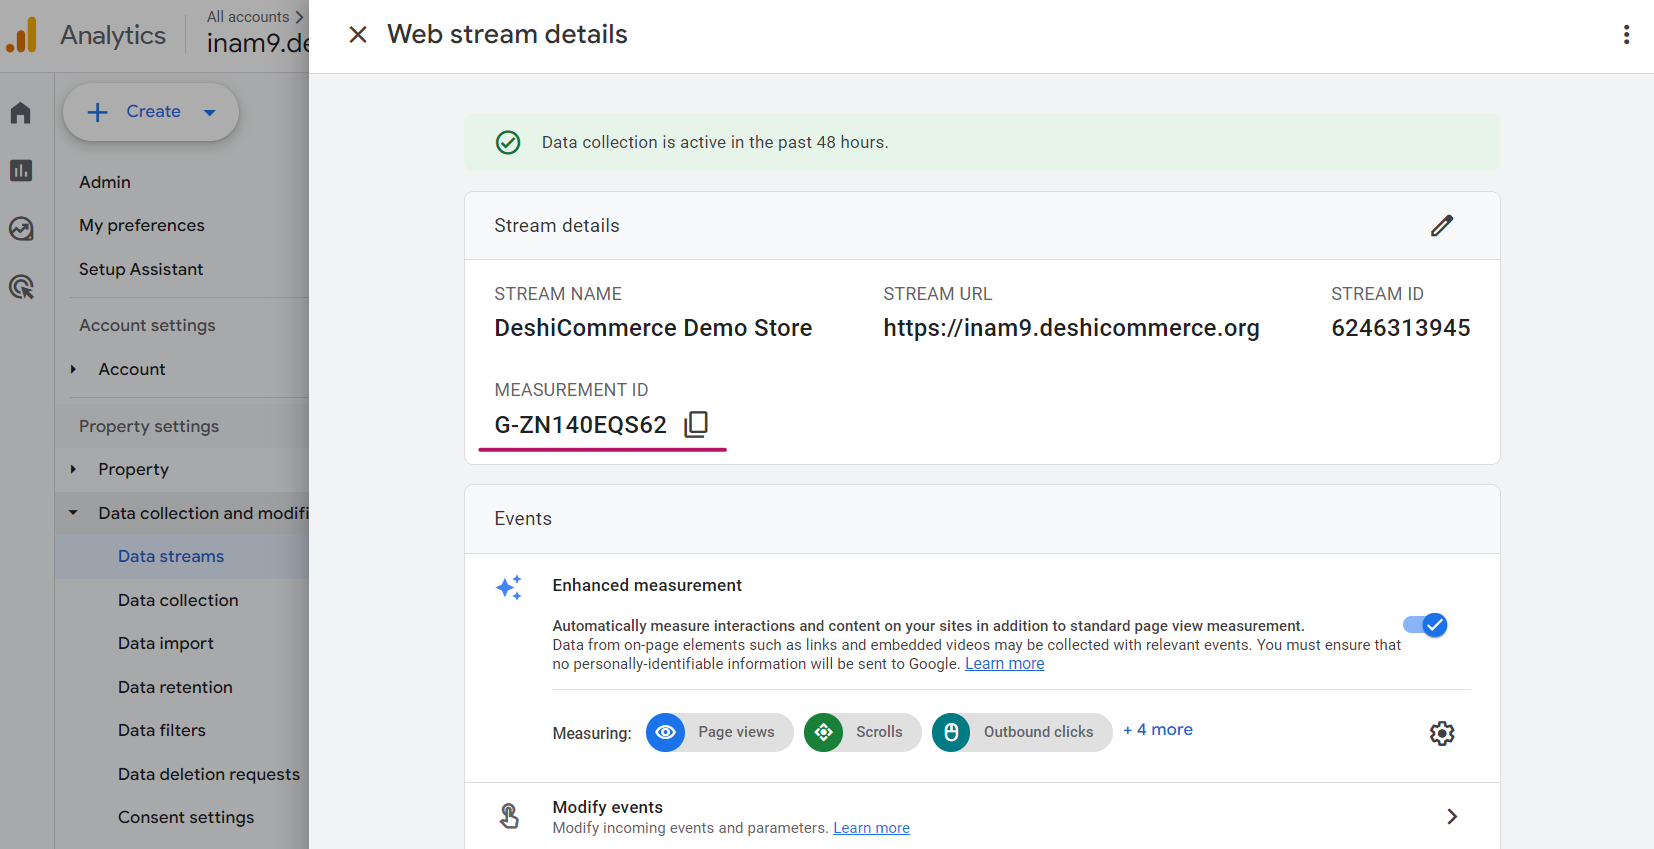The width and height of the screenshot is (1654, 849).
Task: Click the Enhanced measurement heading
Action: 647,586
